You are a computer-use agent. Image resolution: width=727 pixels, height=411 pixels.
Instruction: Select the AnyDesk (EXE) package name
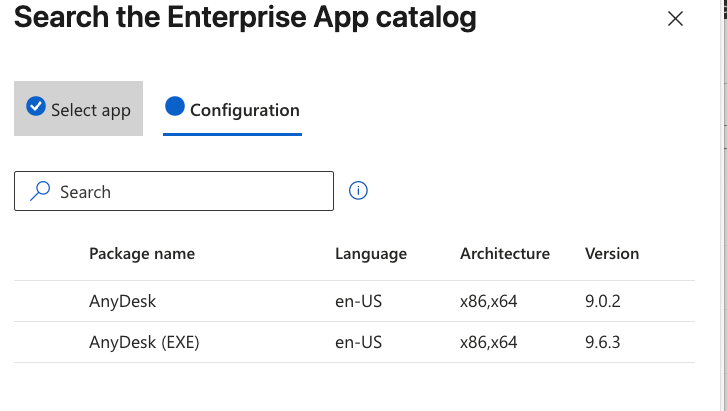click(145, 342)
